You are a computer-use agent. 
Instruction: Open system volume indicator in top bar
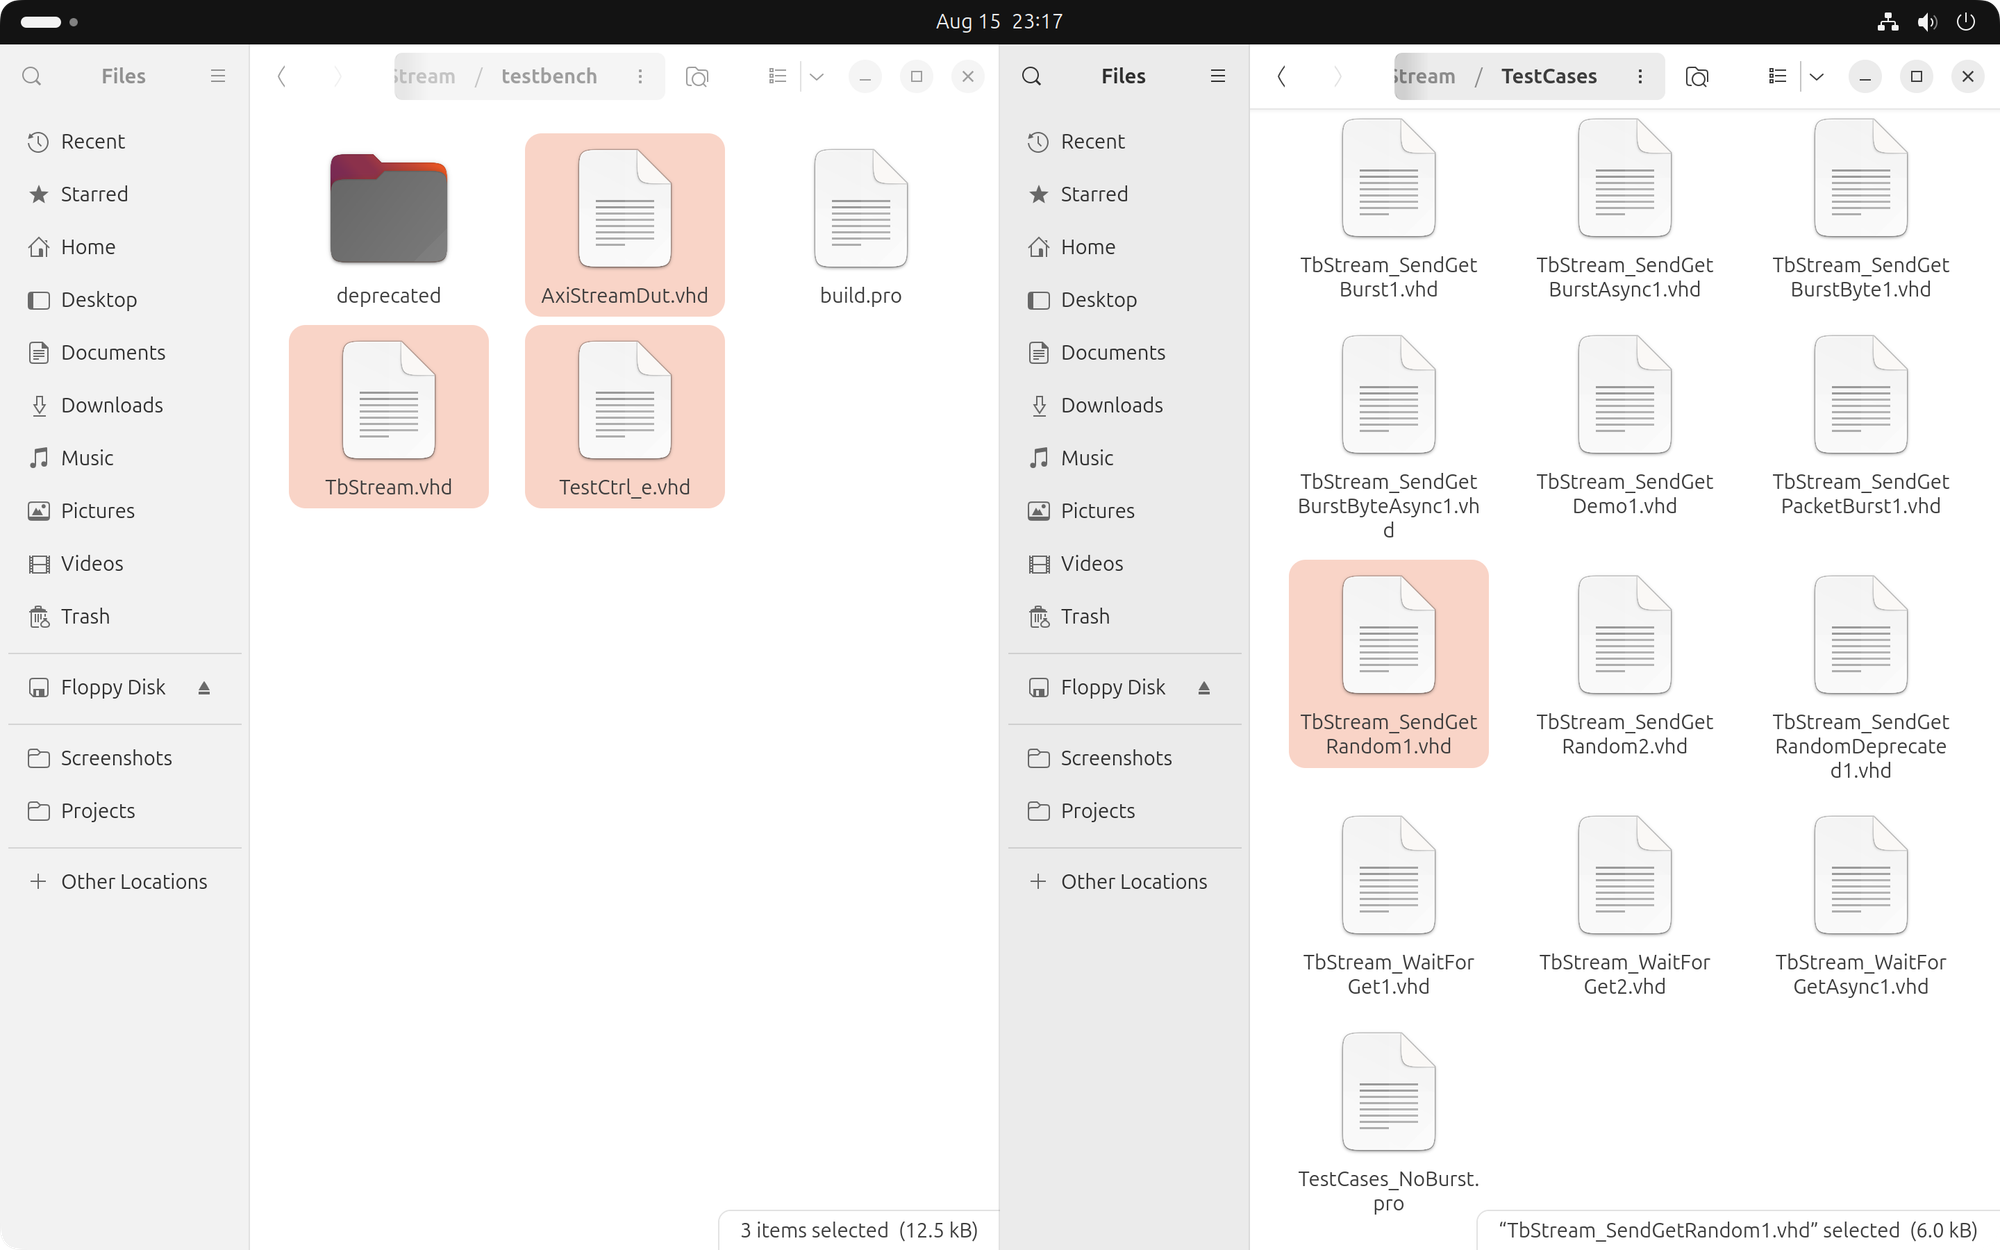tap(1927, 21)
